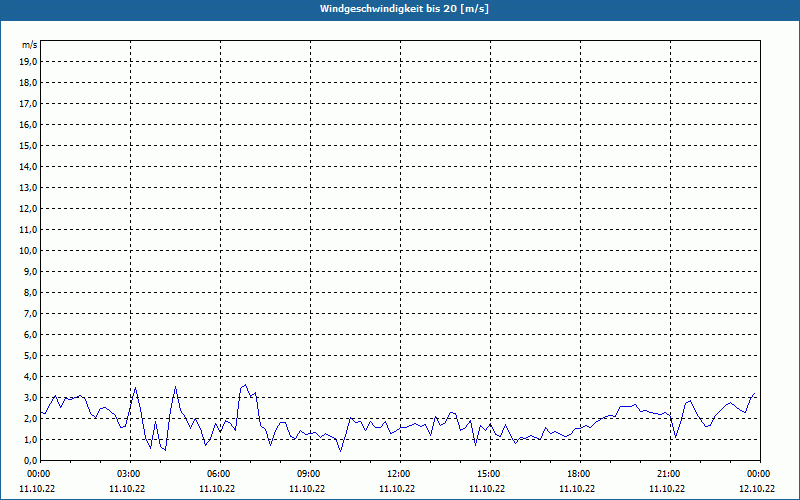
Task: Click the '0,0' y-axis origin label
Action: (32, 461)
